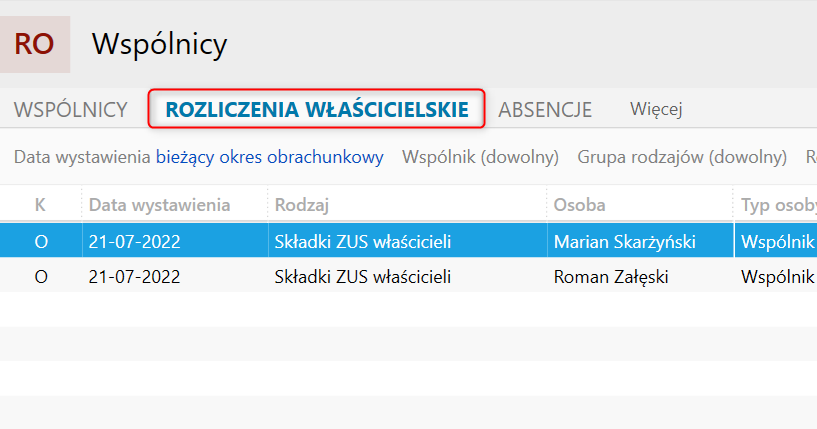Open the Grupa rodzajów (dowolny) filter

tap(682, 157)
